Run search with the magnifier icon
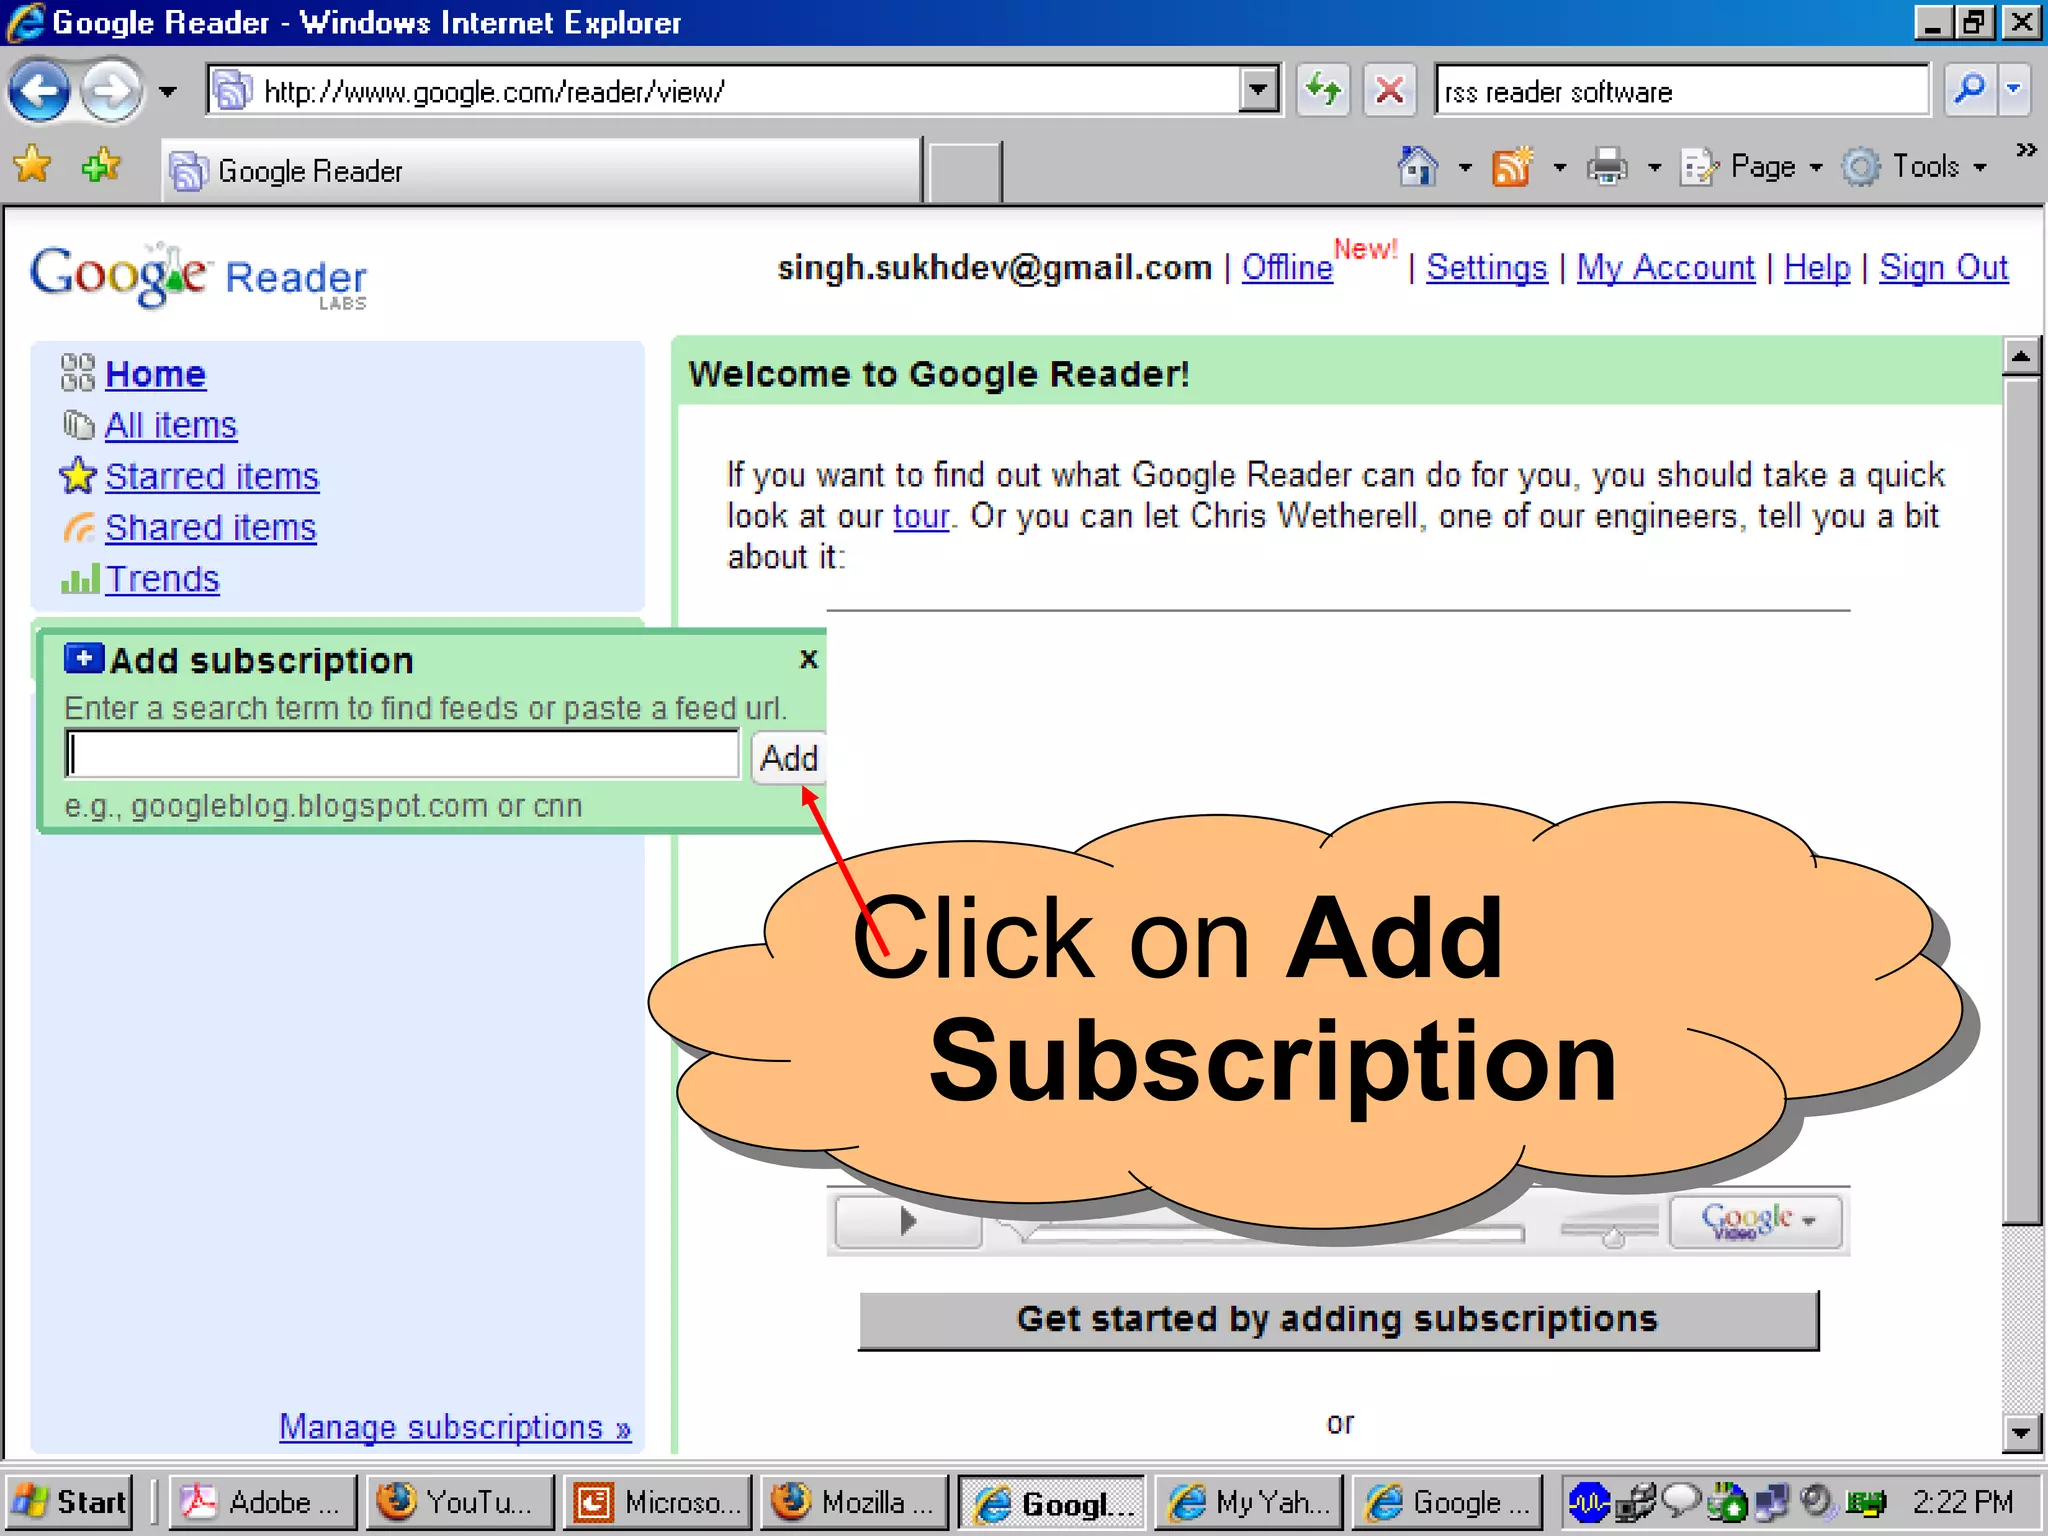Viewport: 2048px width, 1536px height. (x=1969, y=90)
